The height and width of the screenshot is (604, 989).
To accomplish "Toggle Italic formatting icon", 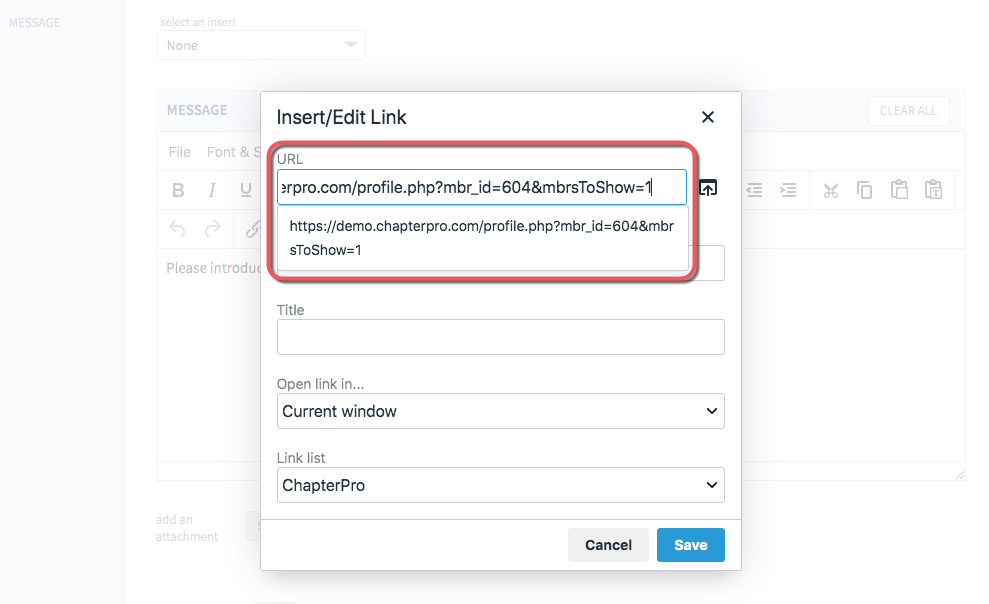I will click(212, 190).
